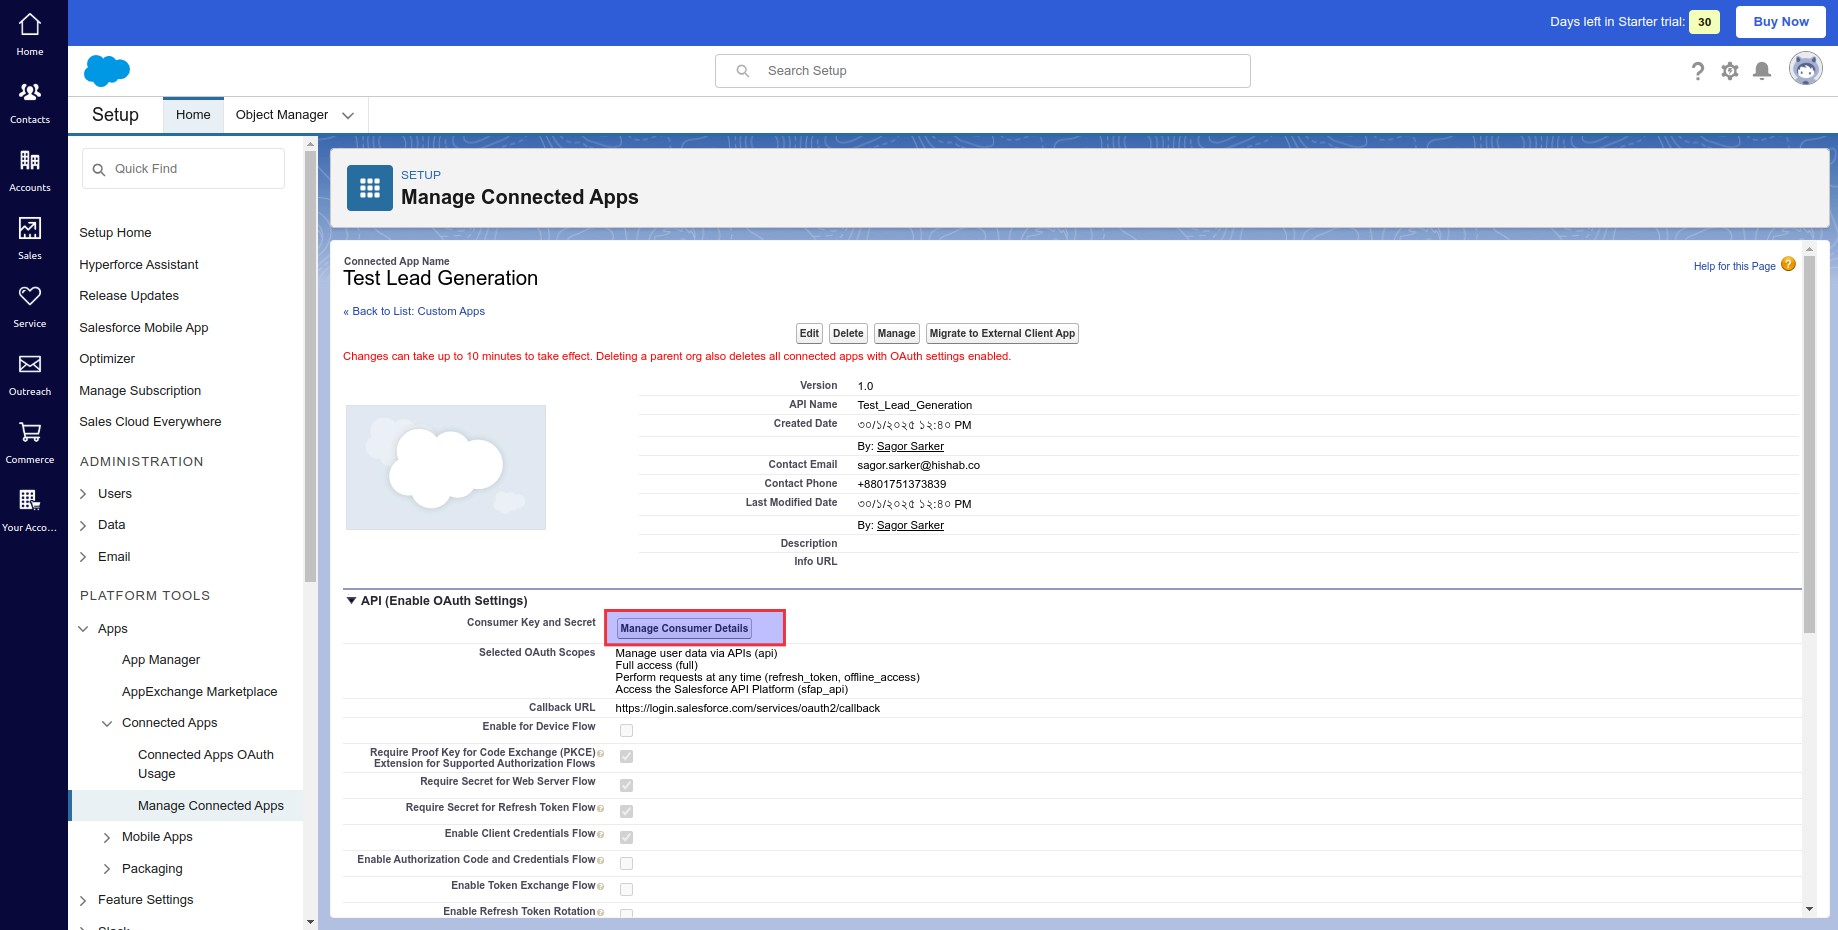Viewport: 1838px width, 930px height.
Task: Expand the Email section
Action: (83, 557)
